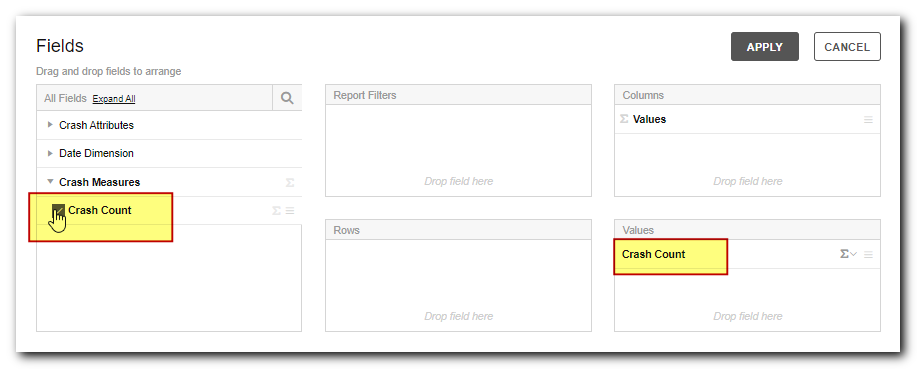The width and height of the screenshot is (917, 369).
Task: Toggle the Crash Count checkbox
Action: click(58, 211)
